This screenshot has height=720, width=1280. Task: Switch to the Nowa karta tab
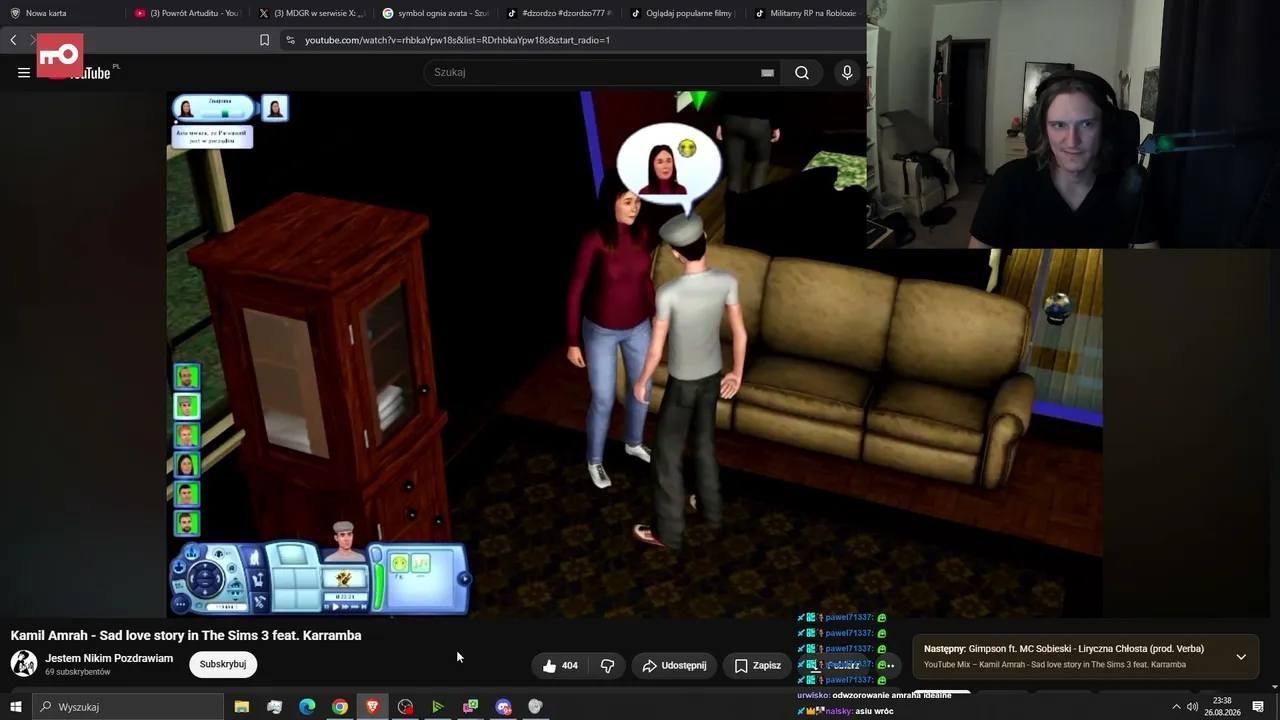62,13
